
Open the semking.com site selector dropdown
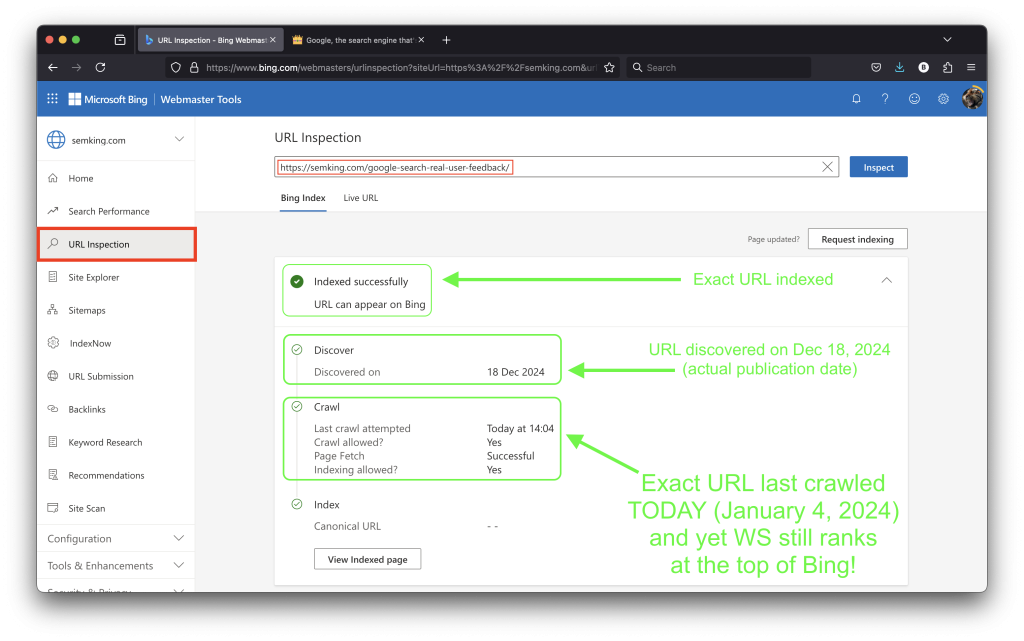pyautogui.click(x=116, y=140)
